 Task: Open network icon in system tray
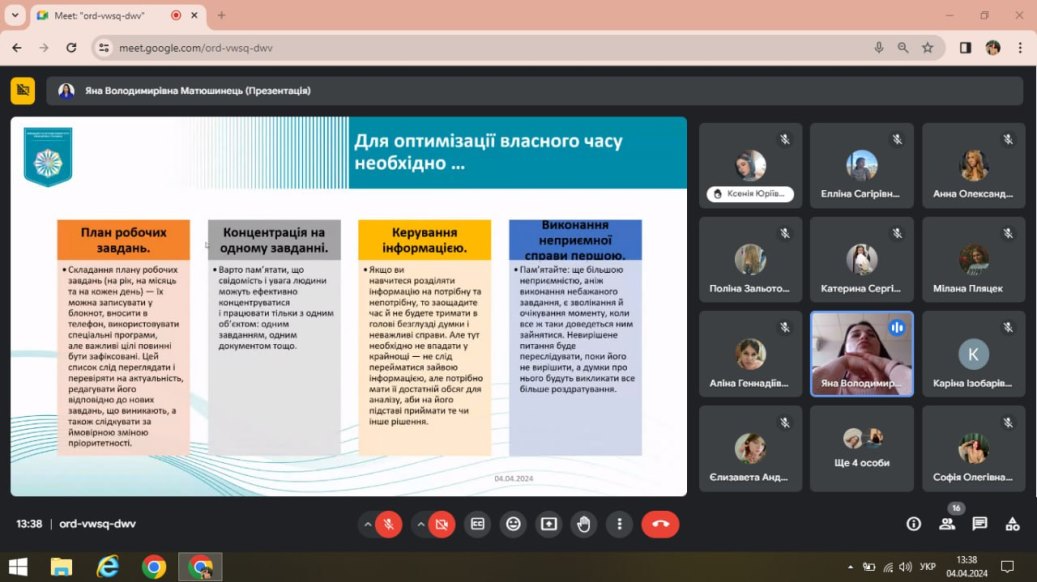(888, 567)
